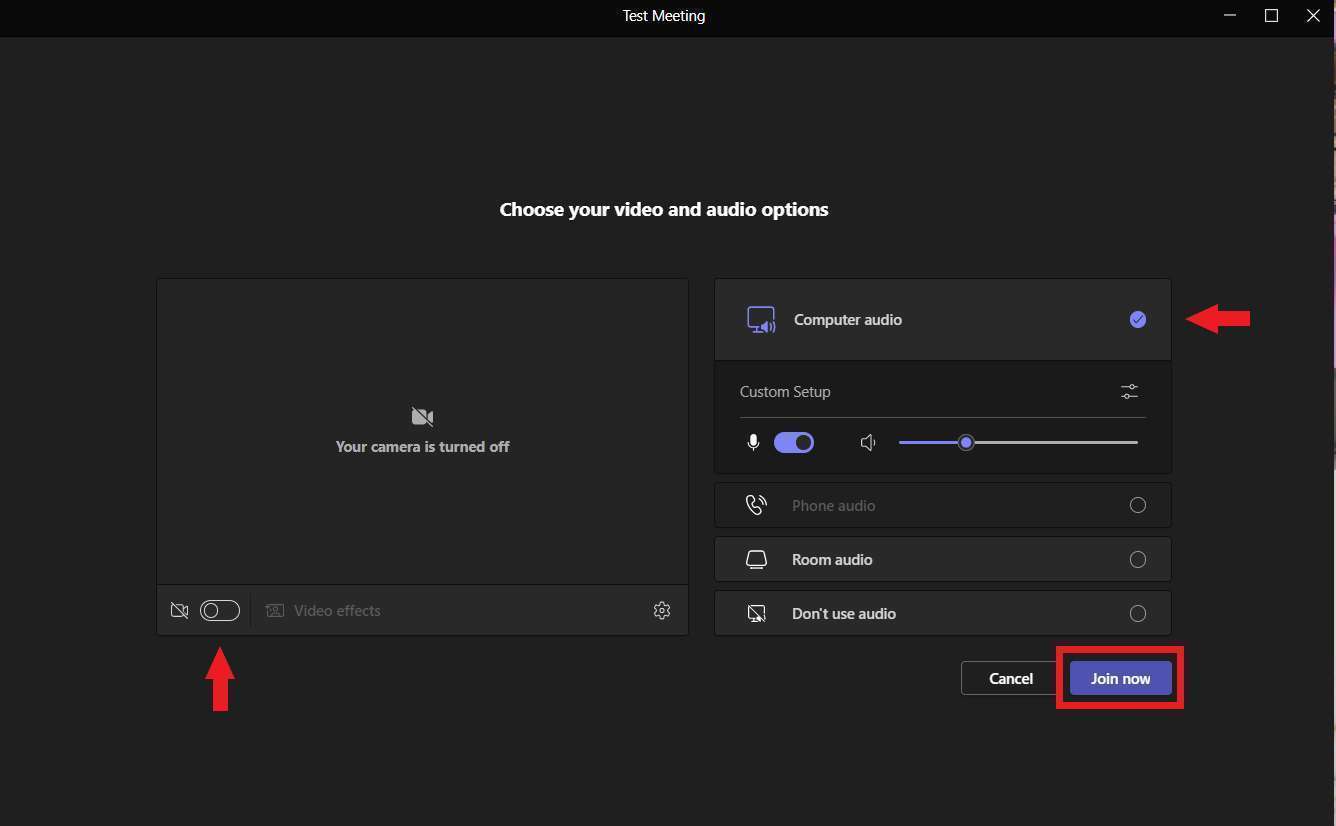Image resolution: width=1336 pixels, height=826 pixels.
Task: Select the Computer audio checkmark option
Action: click(1138, 320)
